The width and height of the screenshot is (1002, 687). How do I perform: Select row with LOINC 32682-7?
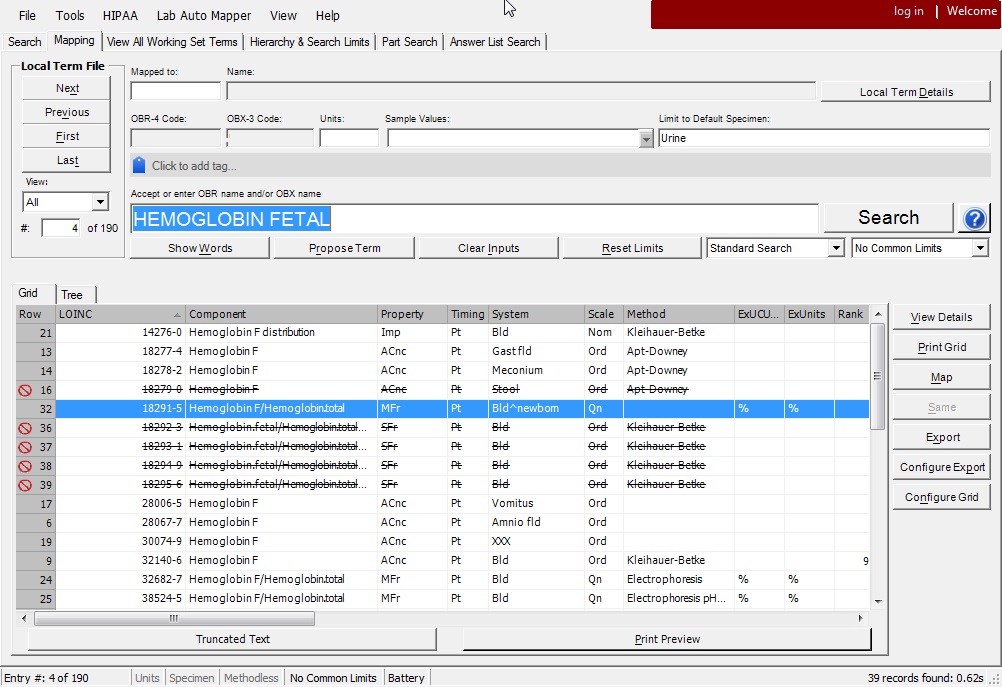pos(443,580)
